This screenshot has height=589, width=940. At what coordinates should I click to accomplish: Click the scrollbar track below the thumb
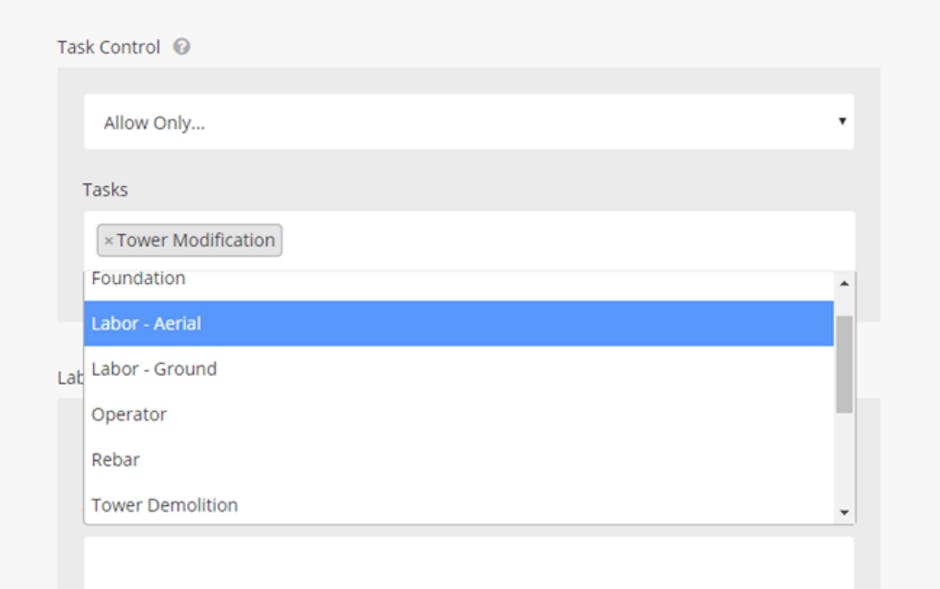point(845,460)
